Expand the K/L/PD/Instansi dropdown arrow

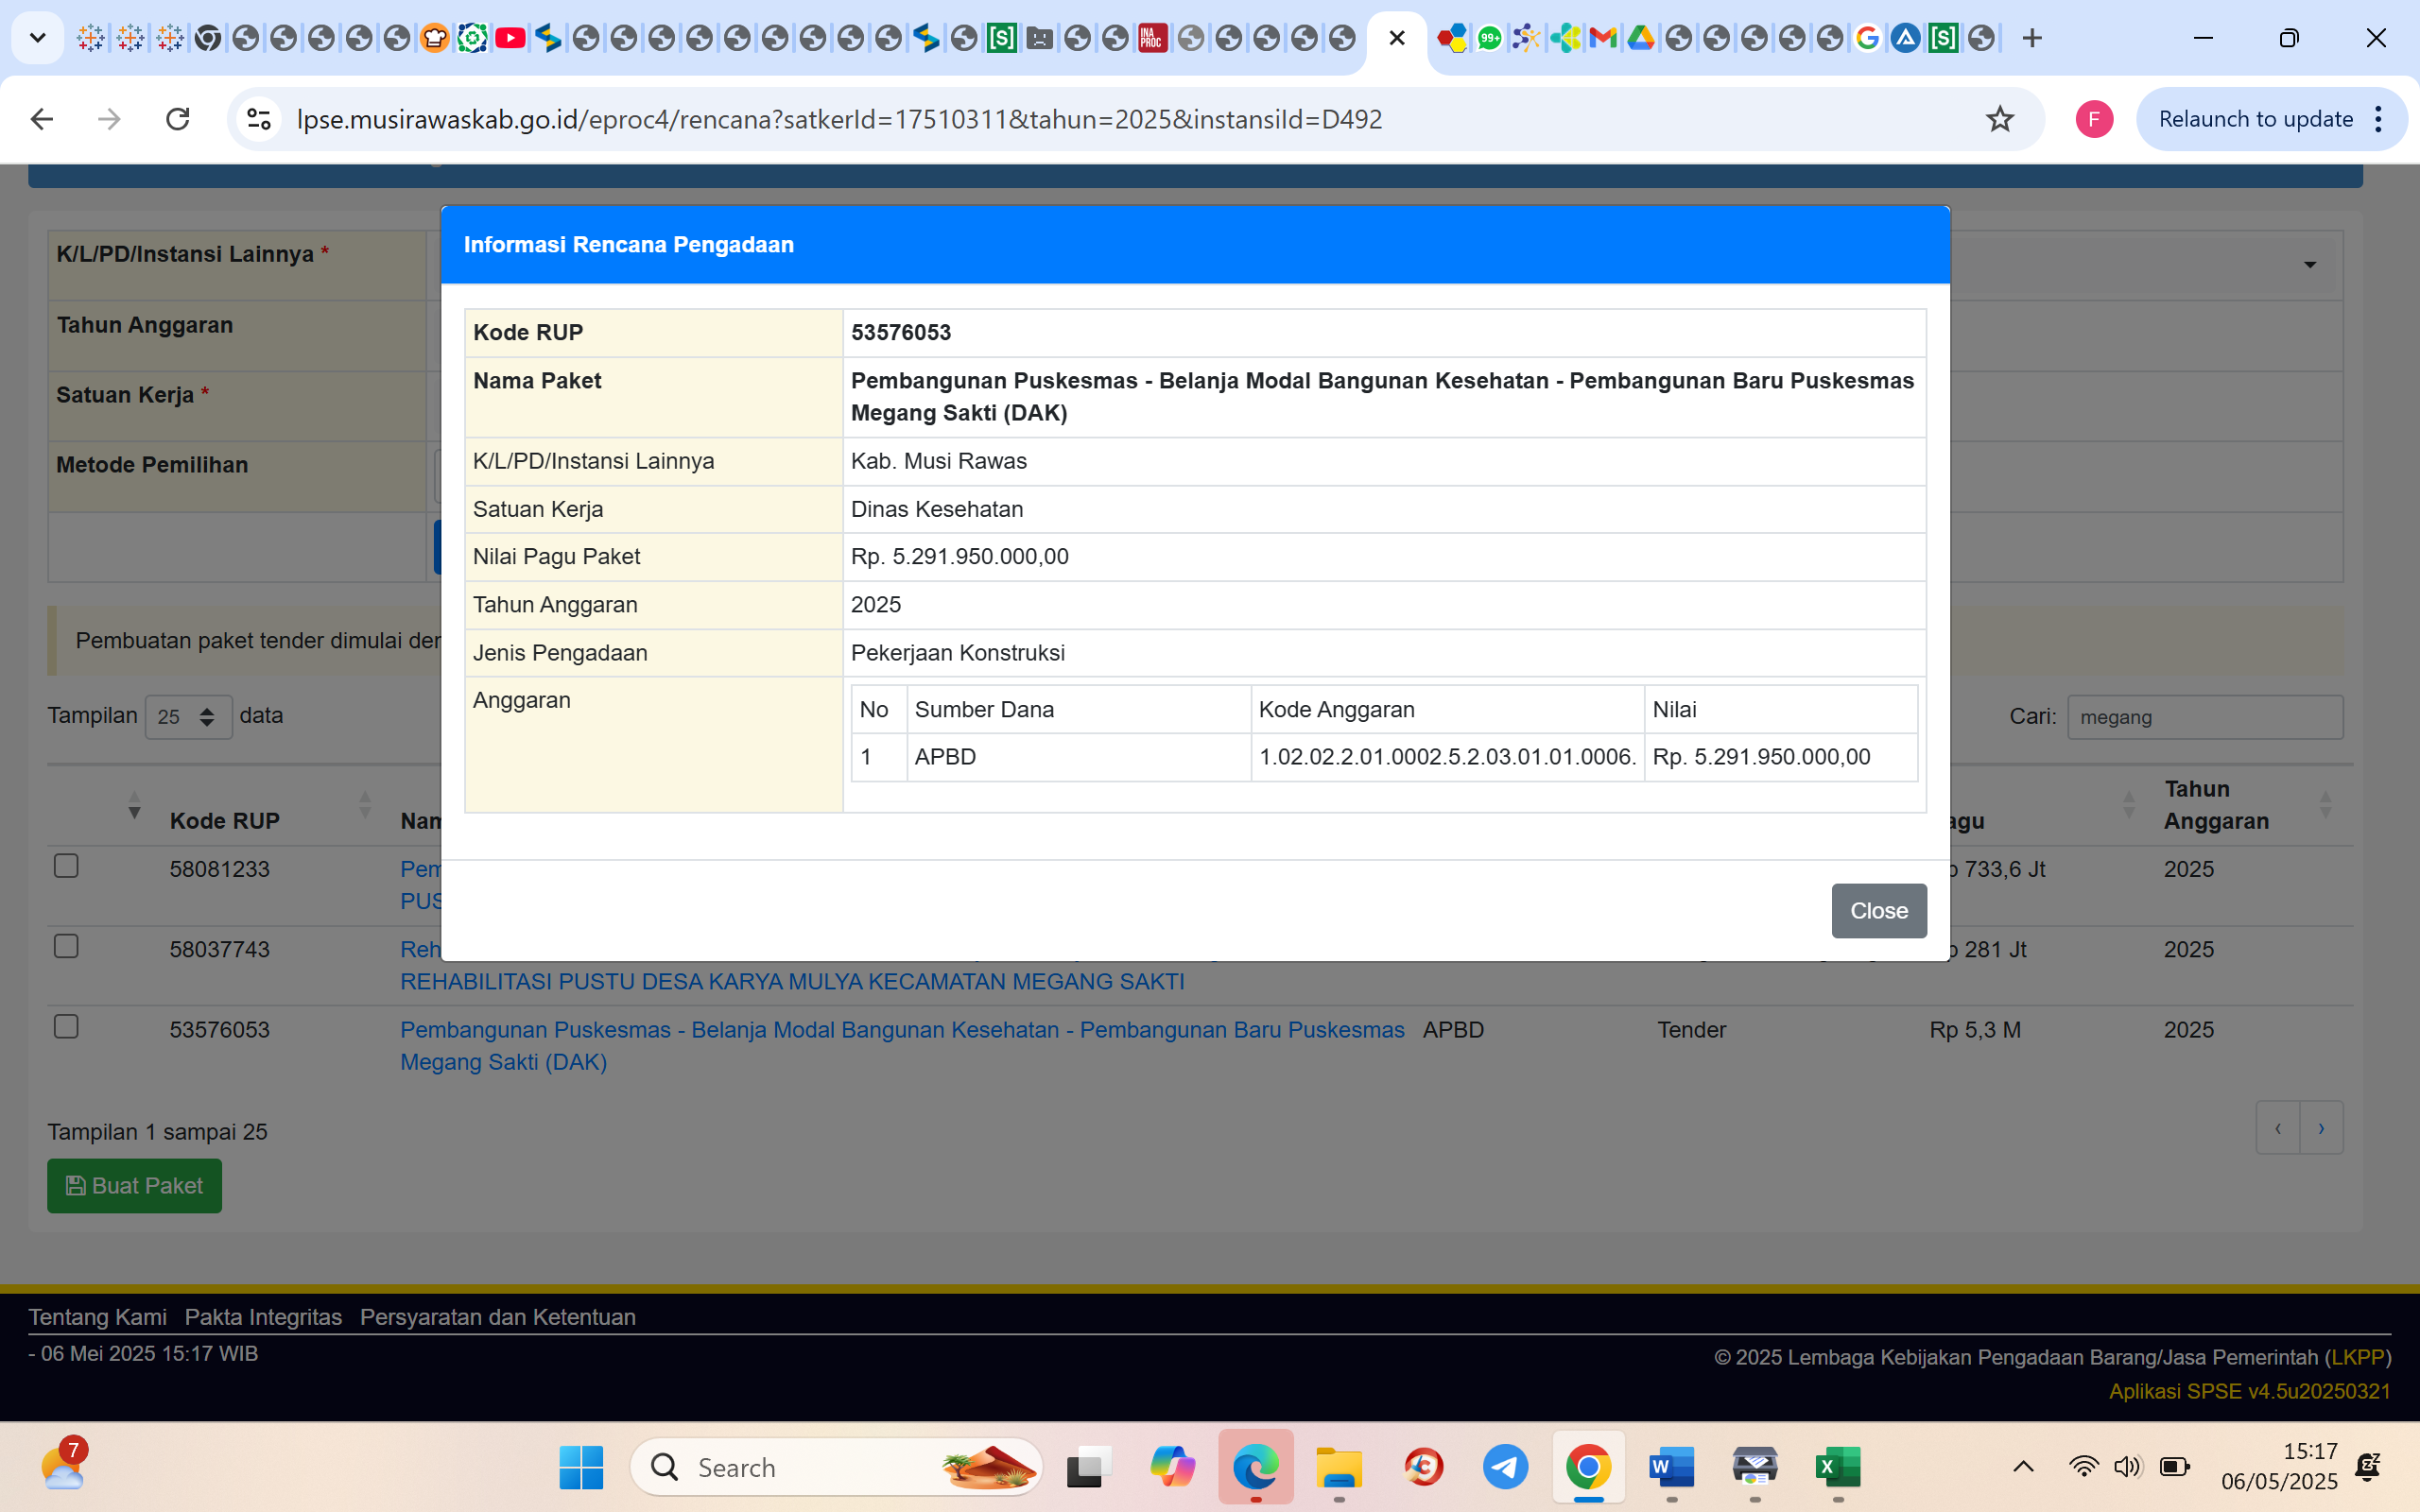point(2309,265)
